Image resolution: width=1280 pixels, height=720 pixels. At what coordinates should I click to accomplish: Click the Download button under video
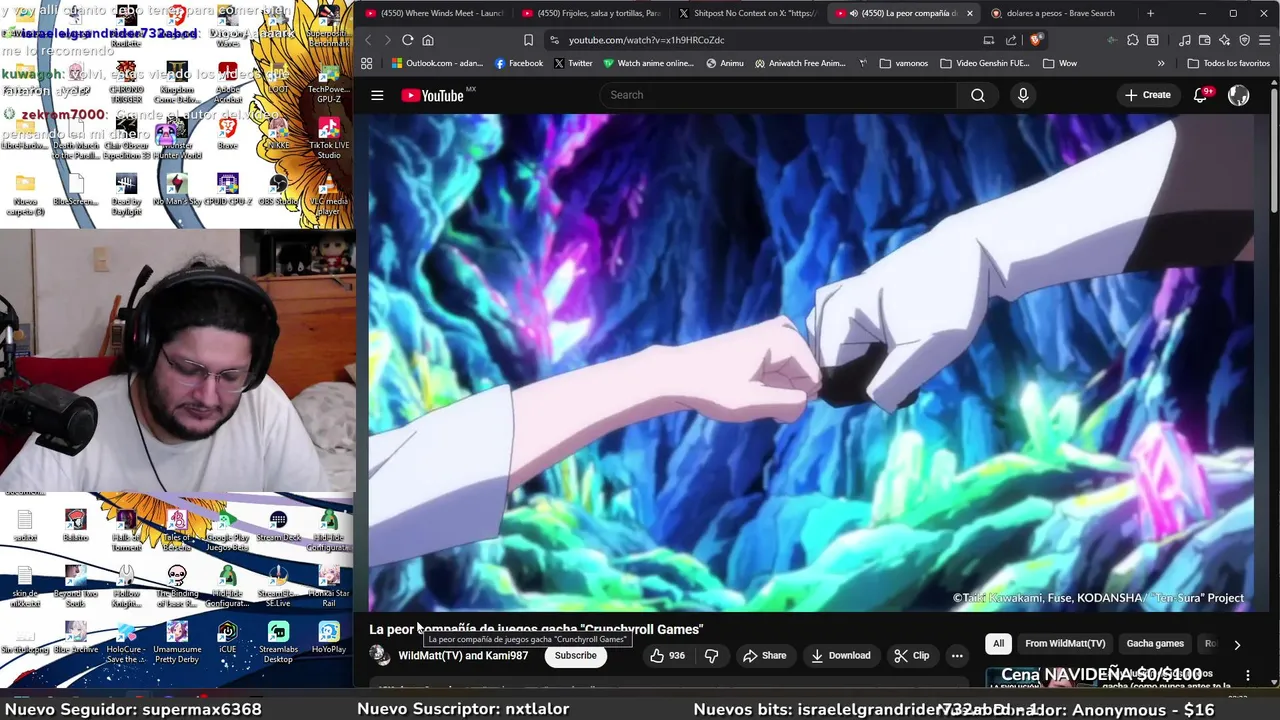point(840,655)
